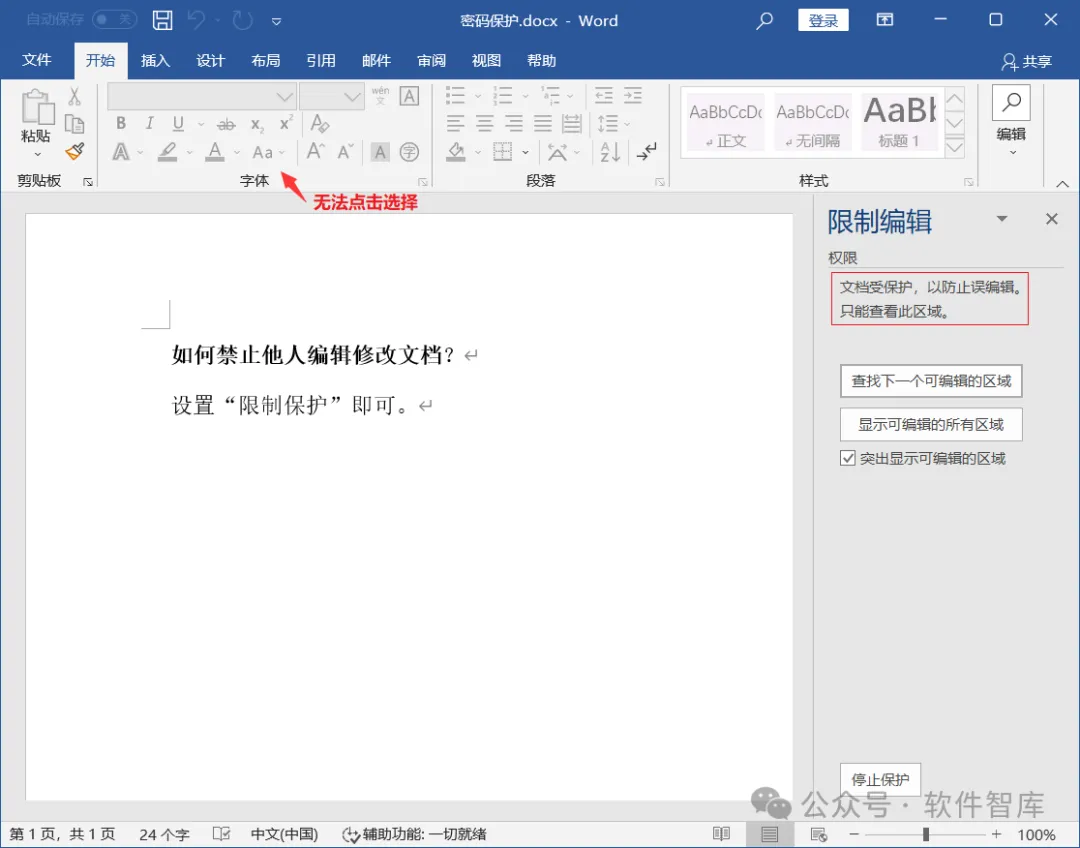This screenshot has height=848, width=1080.
Task: Toggle Italic formatting
Action: pos(149,123)
